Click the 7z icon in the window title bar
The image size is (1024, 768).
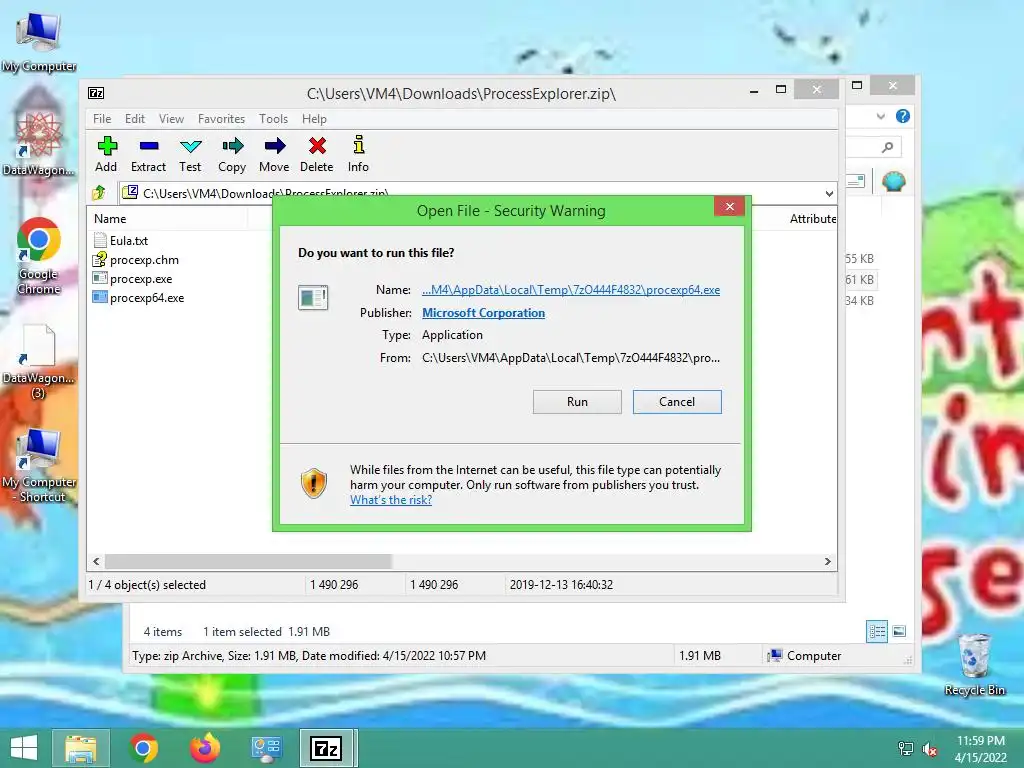coord(96,93)
